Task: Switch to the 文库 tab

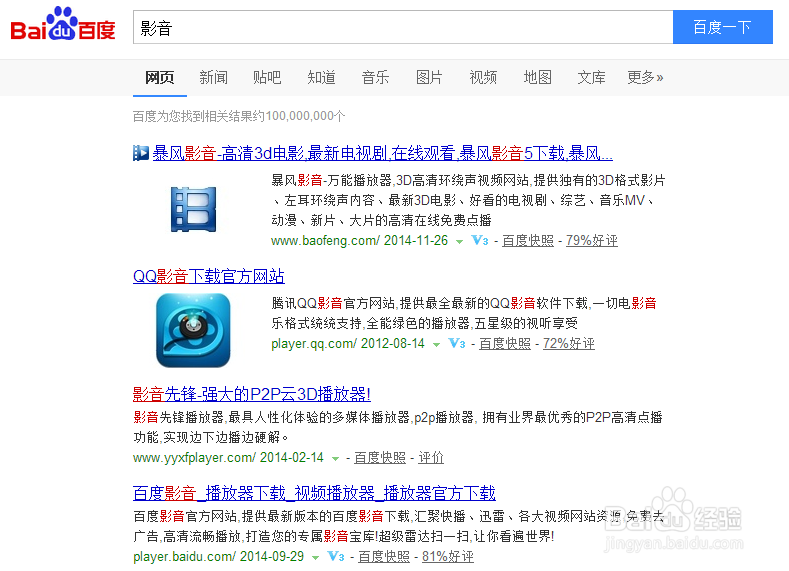Action: tap(591, 77)
